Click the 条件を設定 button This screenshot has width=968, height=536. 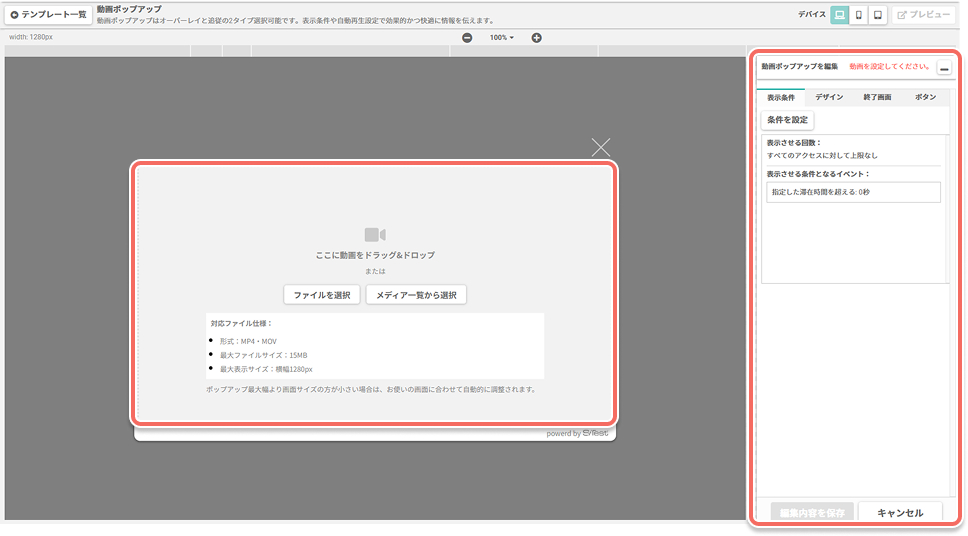[x=788, y=120]
